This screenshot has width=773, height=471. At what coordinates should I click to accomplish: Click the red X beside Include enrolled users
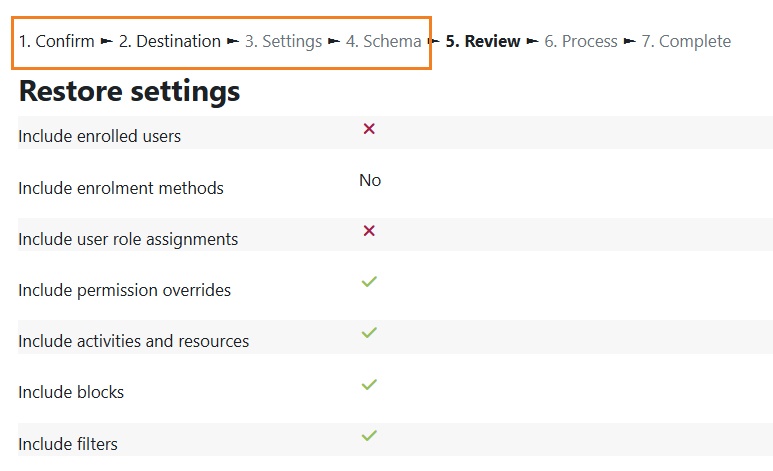(369, 129)
